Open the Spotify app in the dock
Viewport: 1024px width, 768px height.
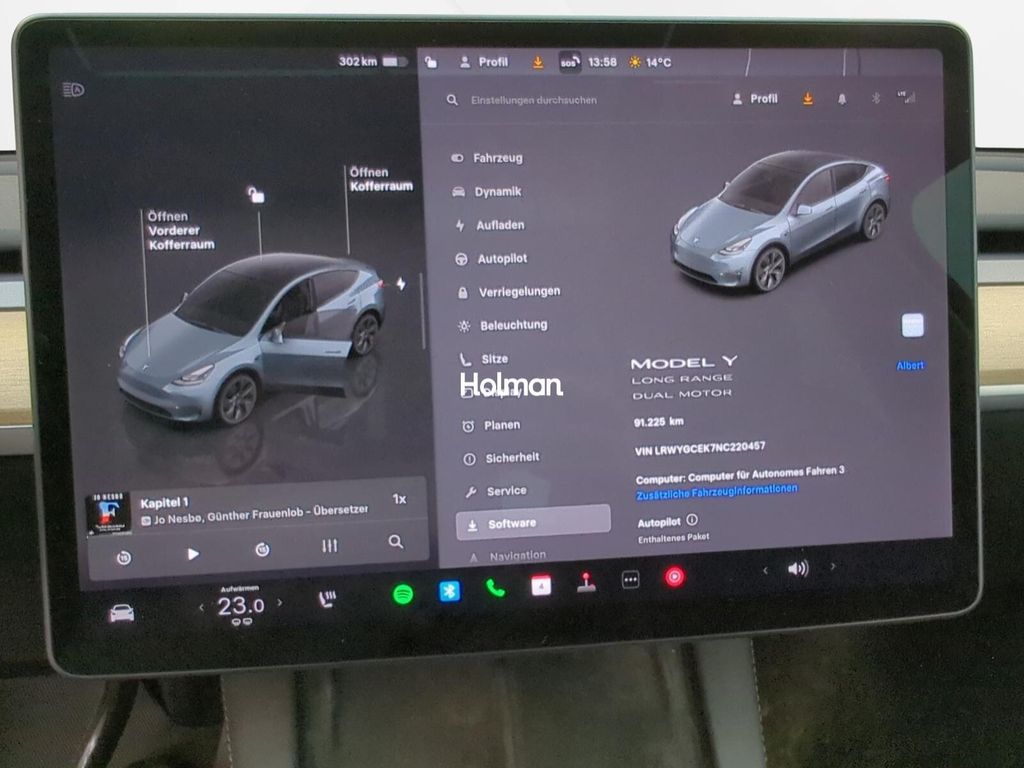coord(403,593)
